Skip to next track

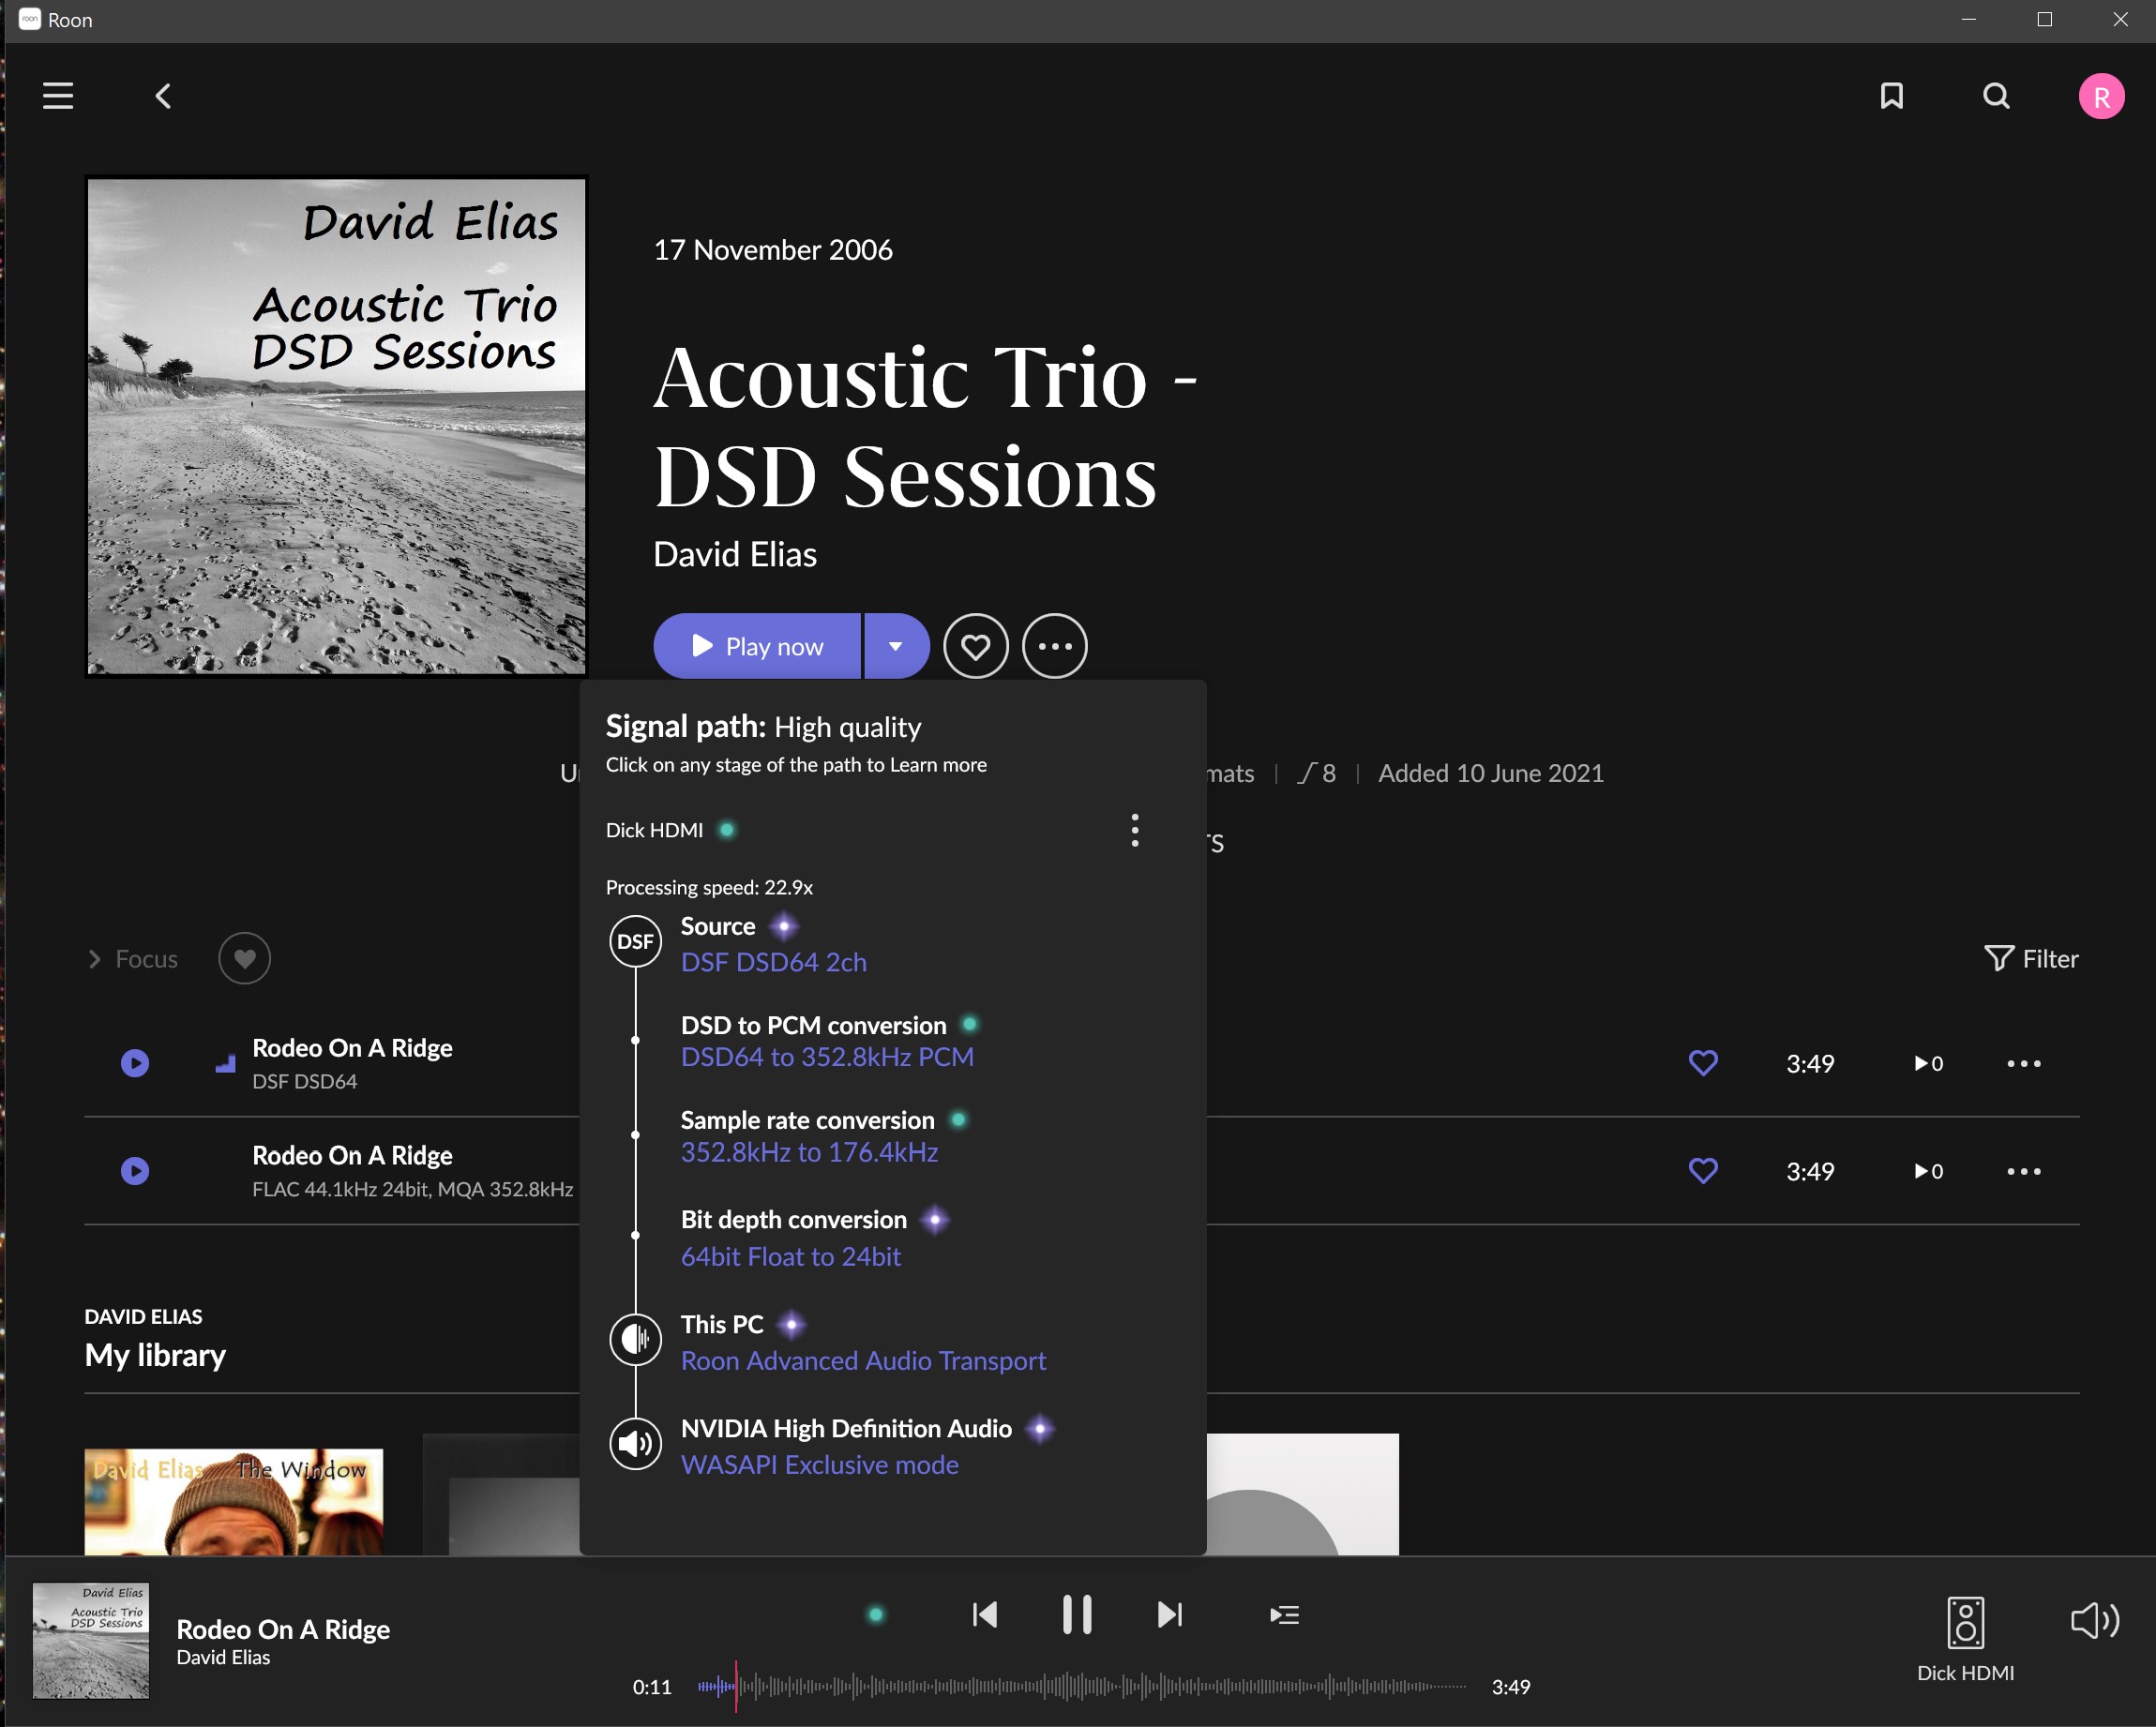pyautogui.click(x=1170, y=1614)
